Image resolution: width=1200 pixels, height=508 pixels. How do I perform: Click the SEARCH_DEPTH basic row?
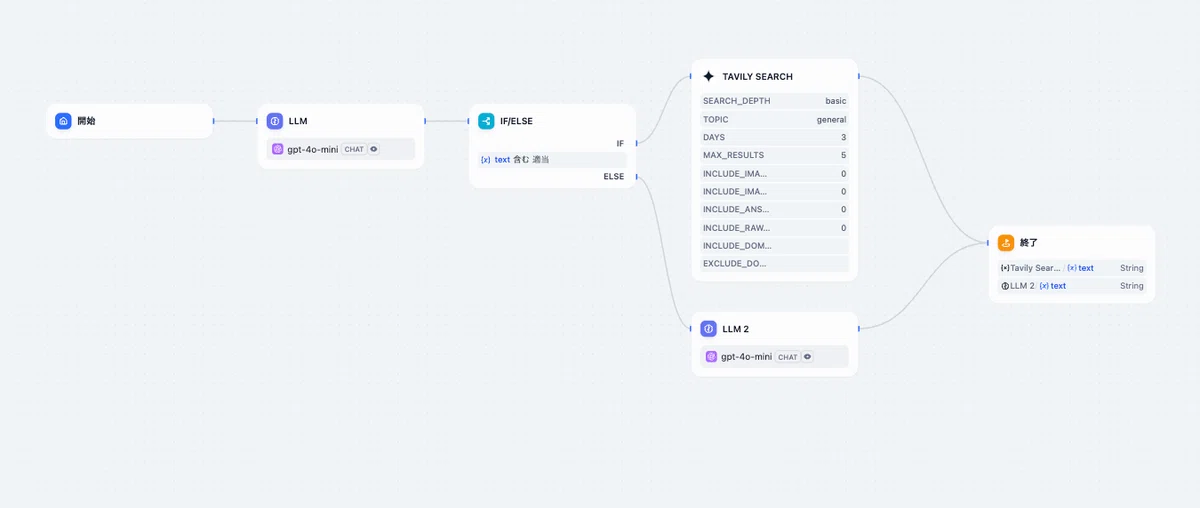[x=774, y=101]
